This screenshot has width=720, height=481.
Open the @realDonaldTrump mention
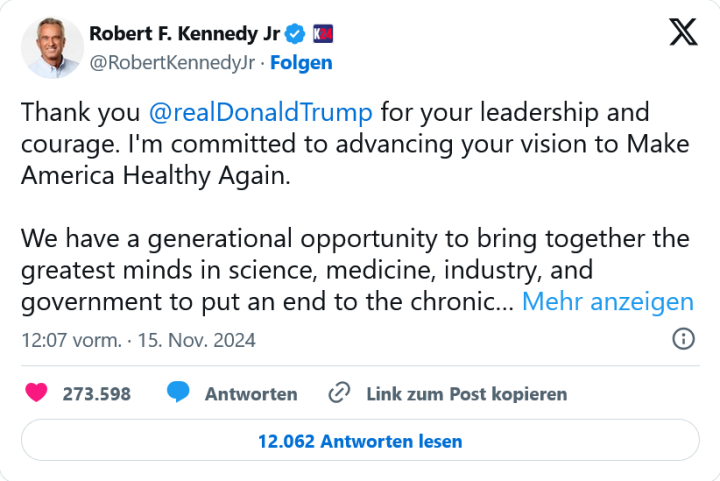(x=260, y=111)
